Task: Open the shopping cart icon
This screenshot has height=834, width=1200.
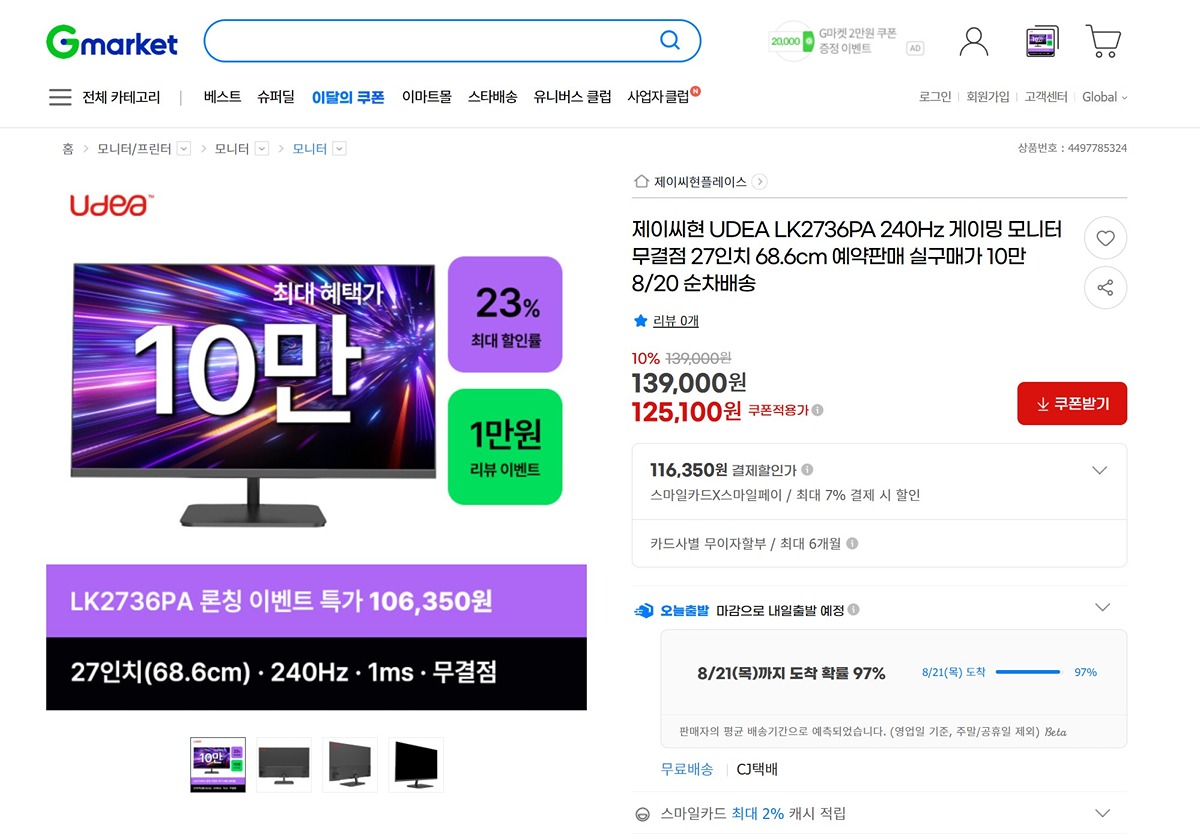Action: (x=1103, y=41)
